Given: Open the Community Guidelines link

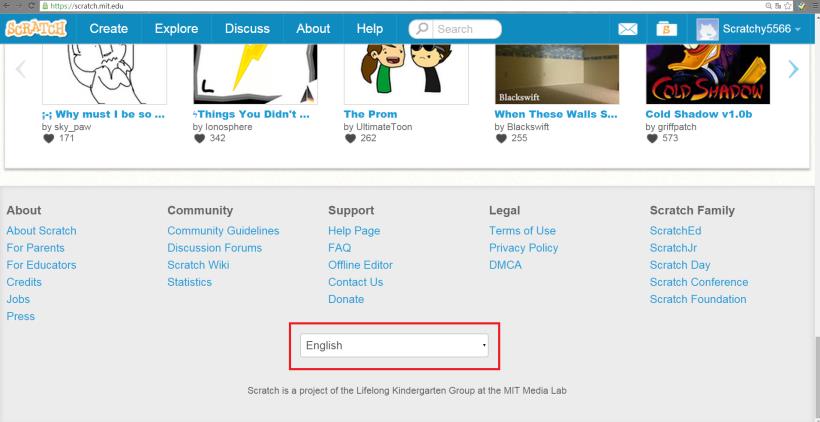Looking at the screenshot, I should 223,231.
